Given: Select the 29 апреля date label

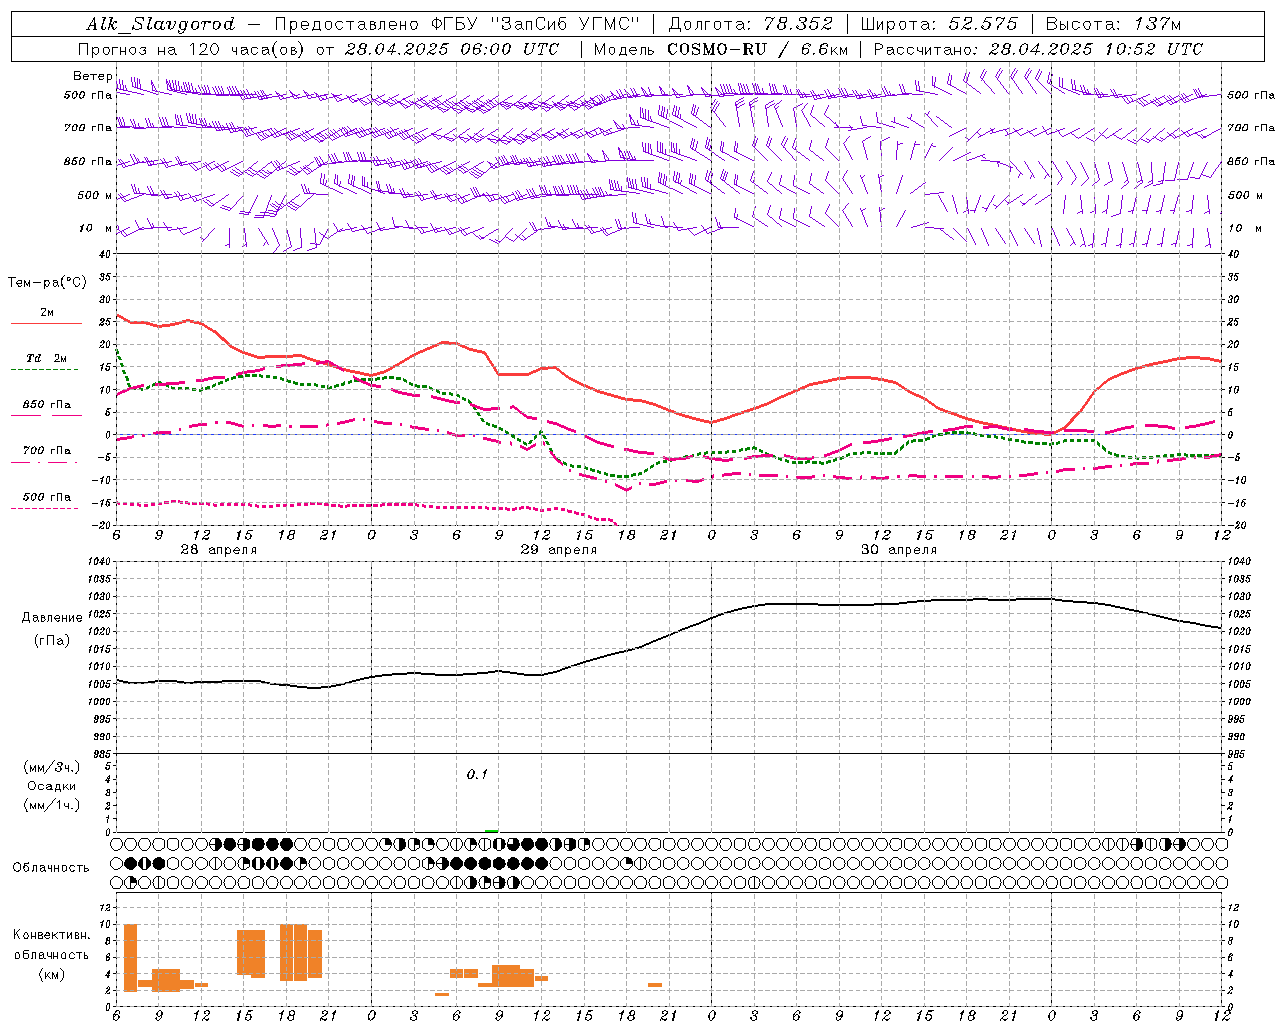Looking at the screenshot, I should click(559, 549).
